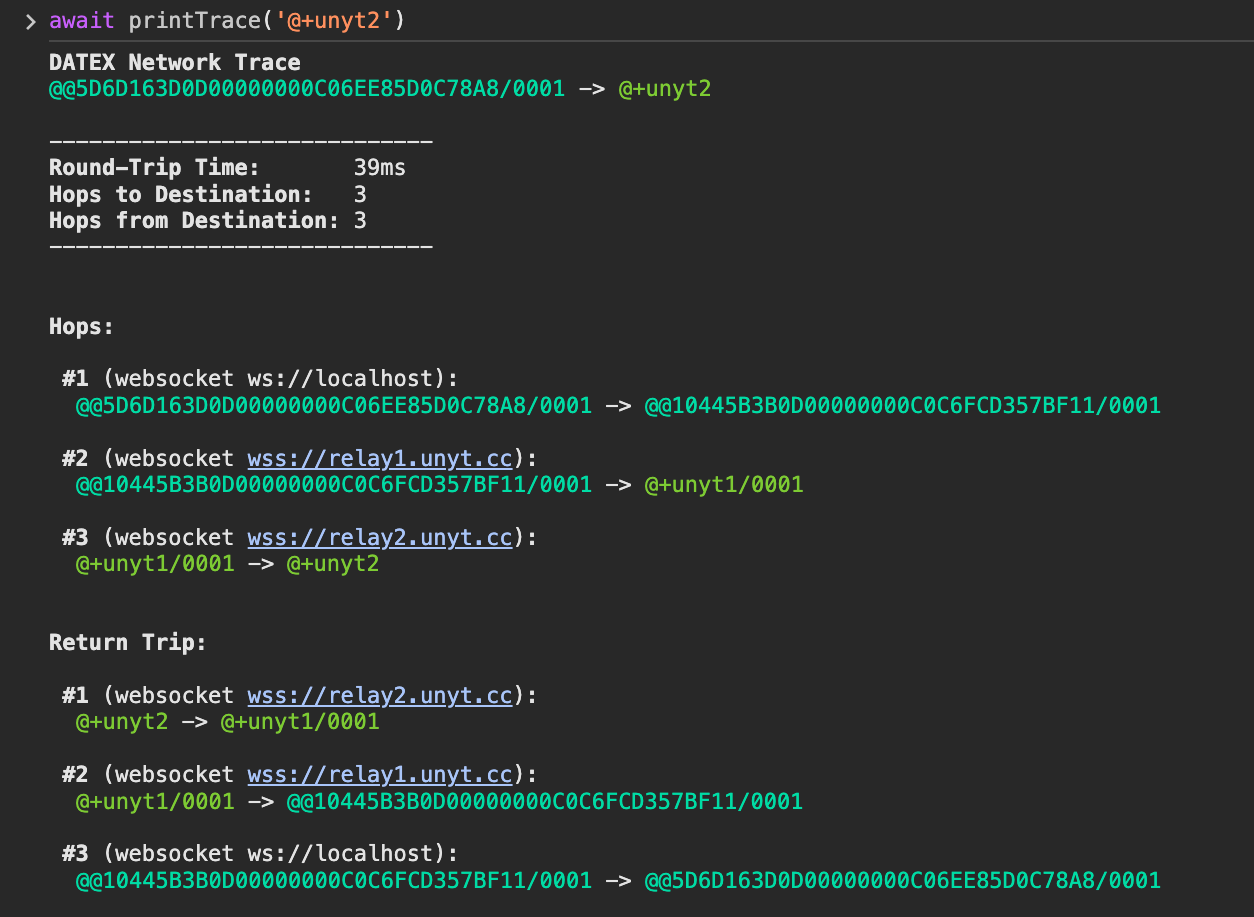Open relay1.unyt.cc link in Return Trip #2
Viewport: 1254px width, 917px height.
pos(380,774)
